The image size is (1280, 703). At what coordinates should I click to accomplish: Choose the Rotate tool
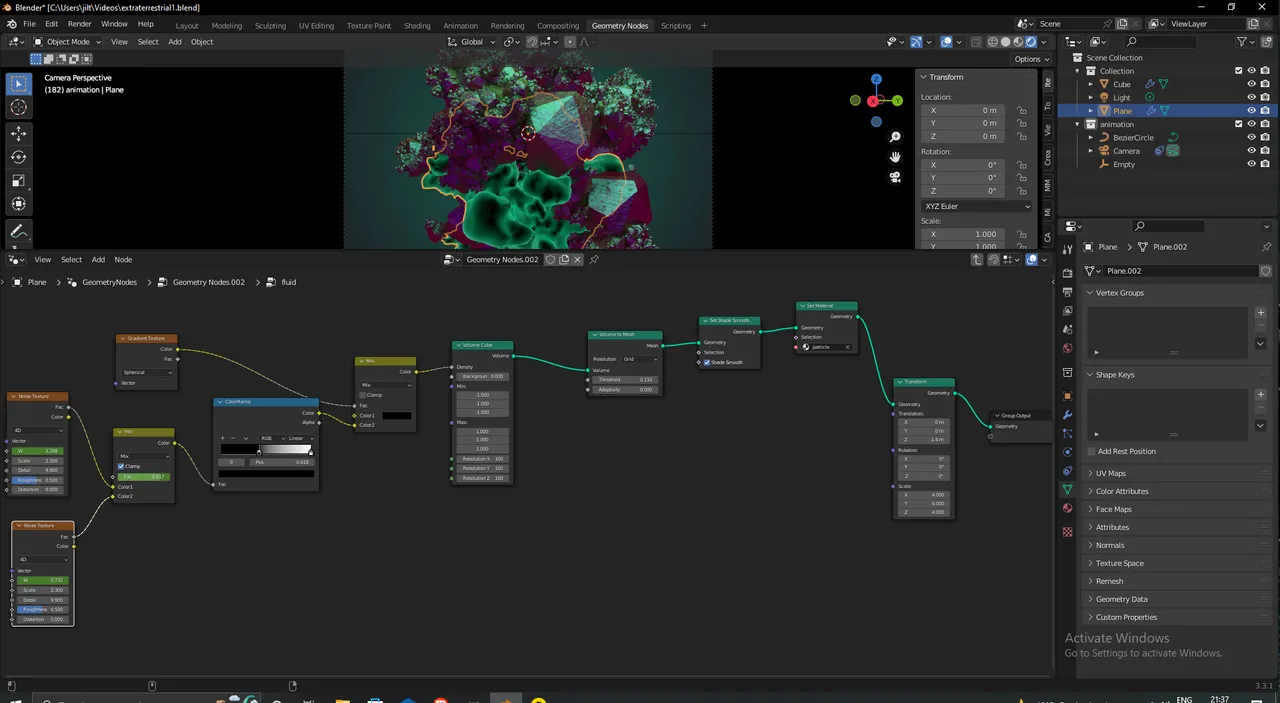pos(19,157)
